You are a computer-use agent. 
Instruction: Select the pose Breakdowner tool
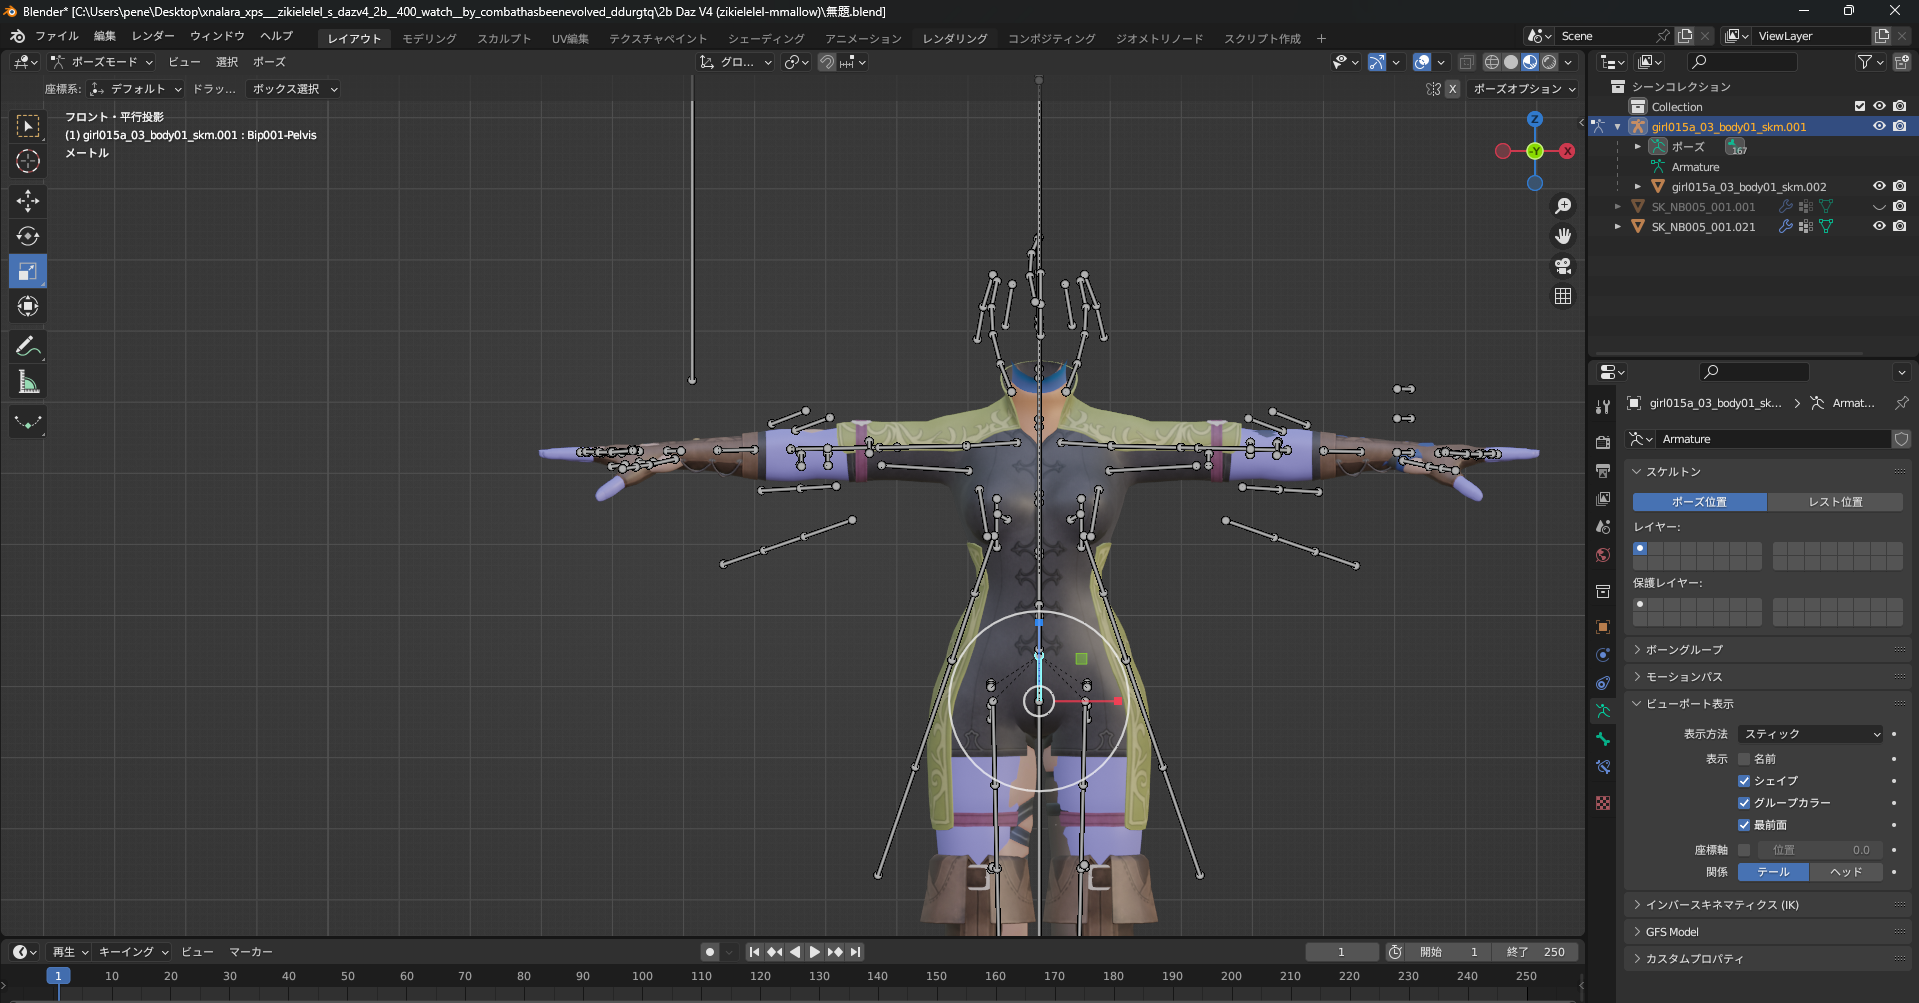(x=28, y=422)
